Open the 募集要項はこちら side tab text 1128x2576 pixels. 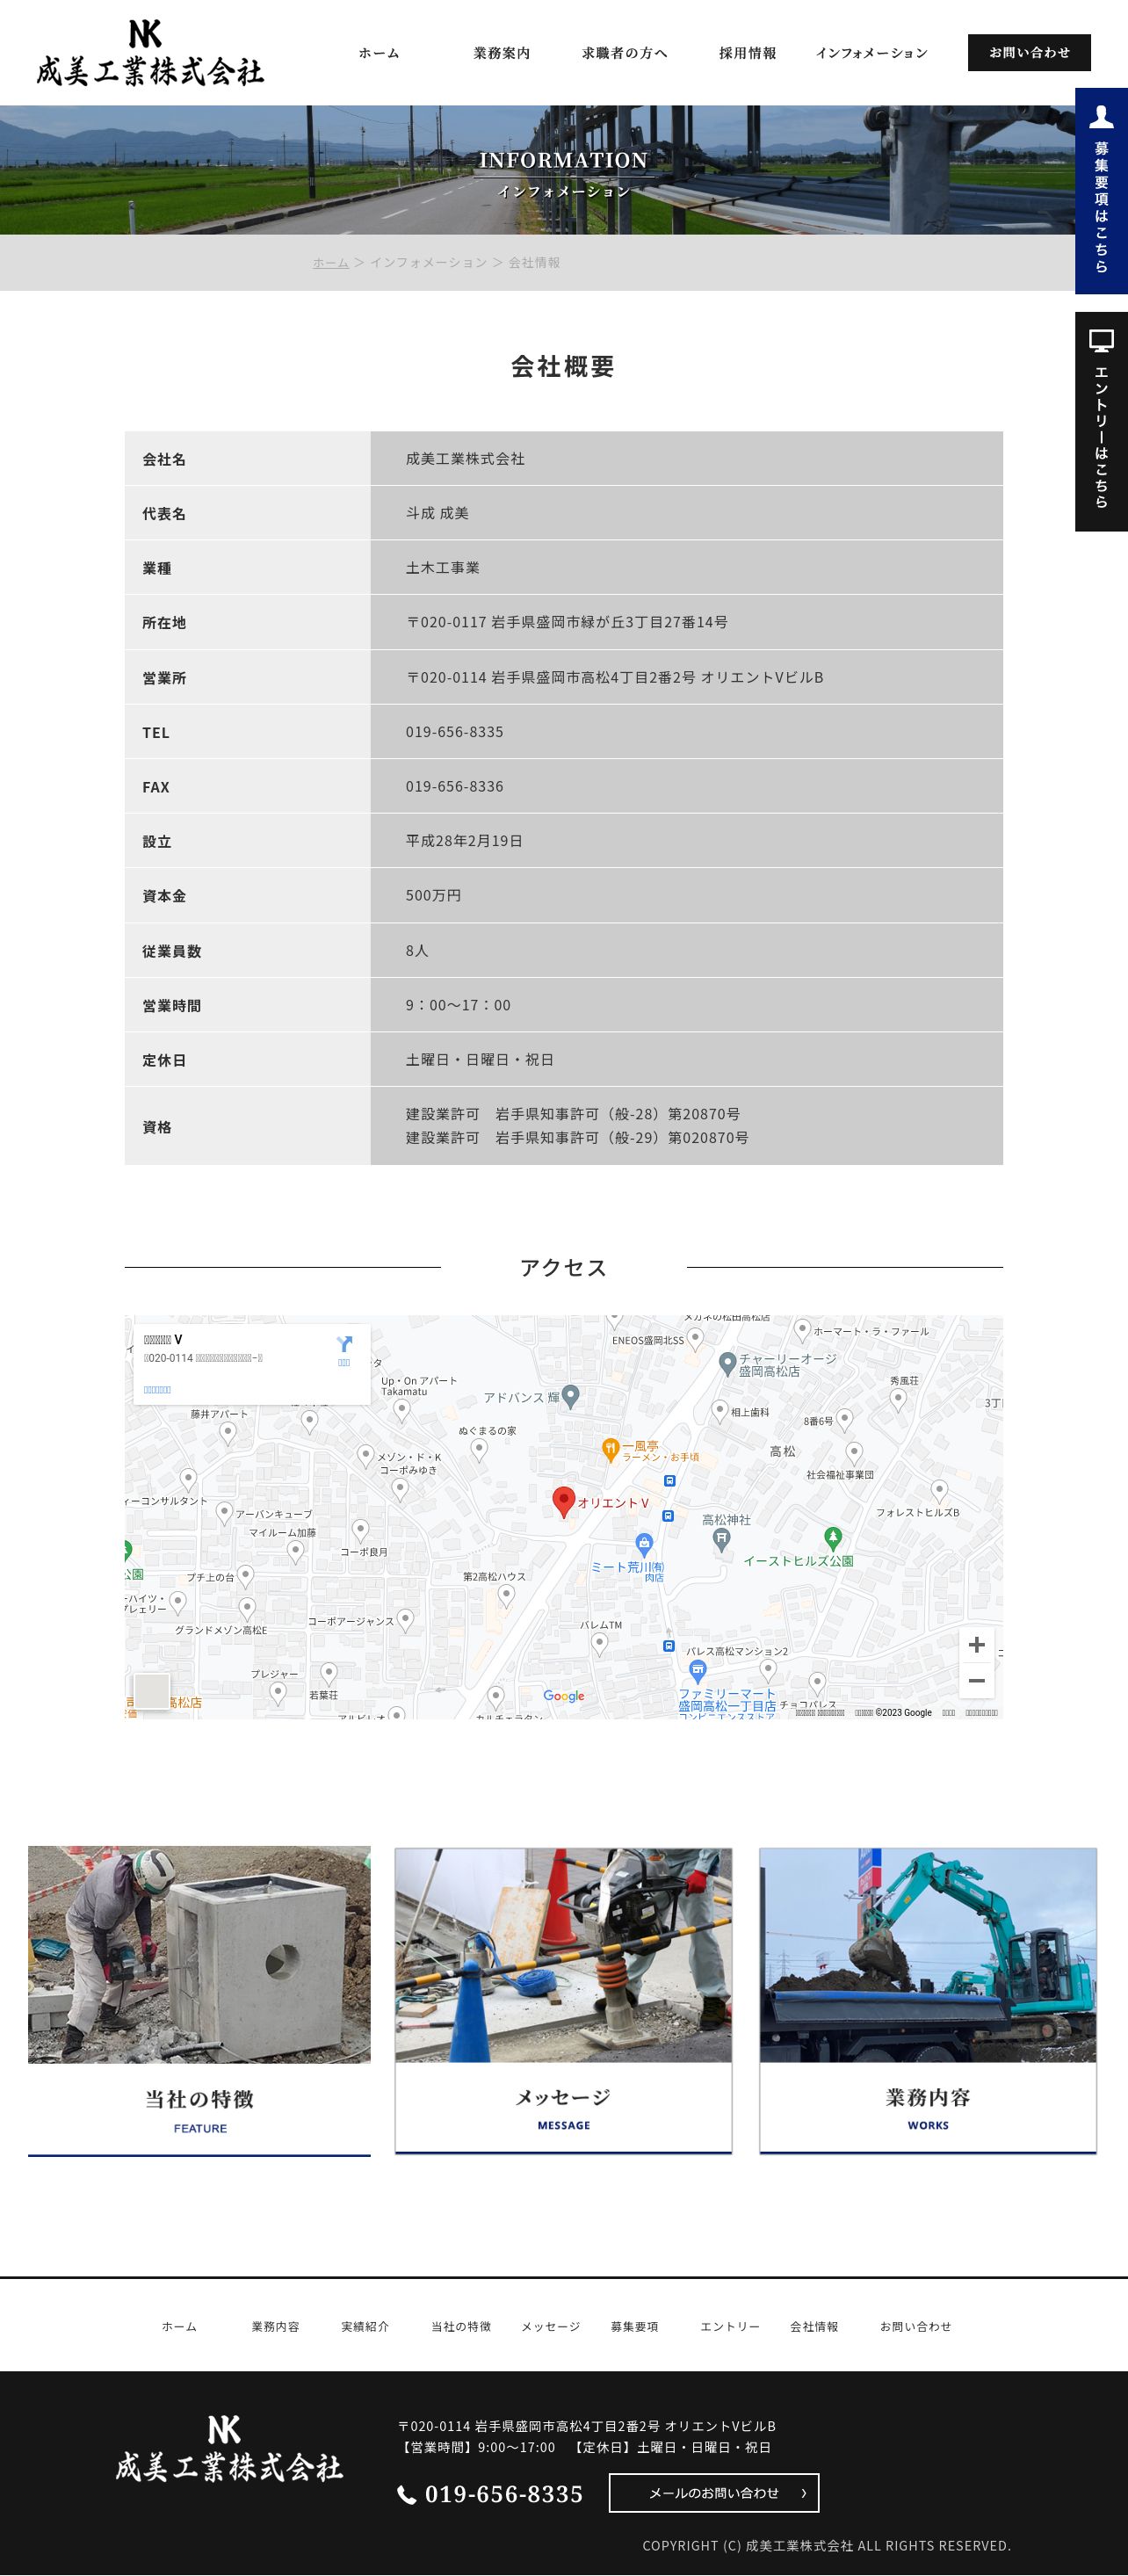[x=1101, y=207]
